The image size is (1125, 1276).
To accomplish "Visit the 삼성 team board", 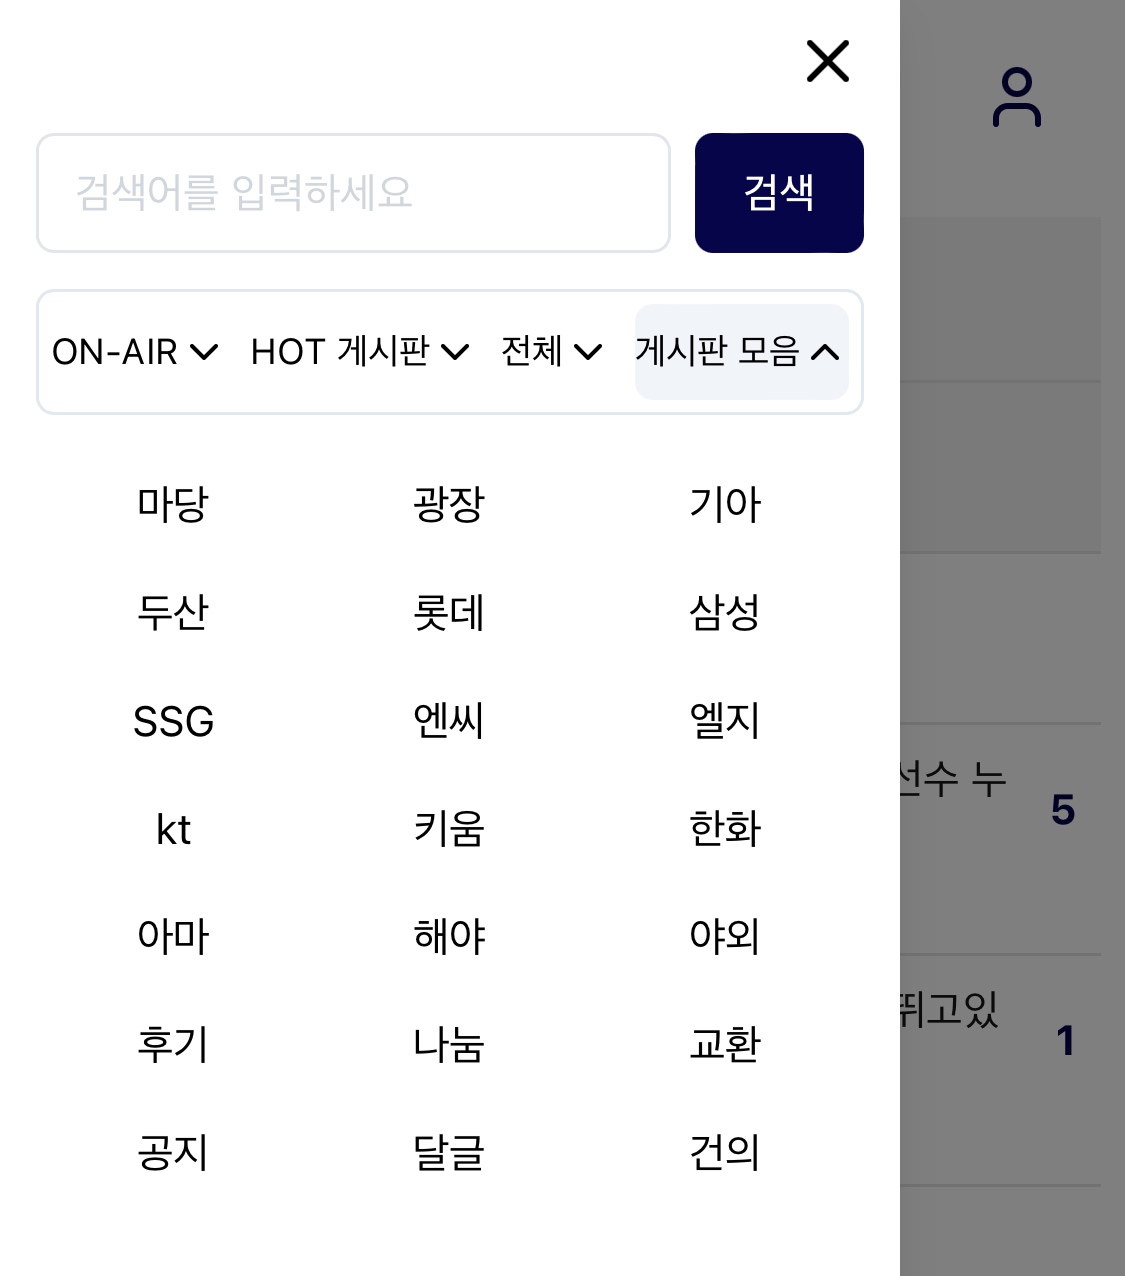I will (x=725, y=612).
